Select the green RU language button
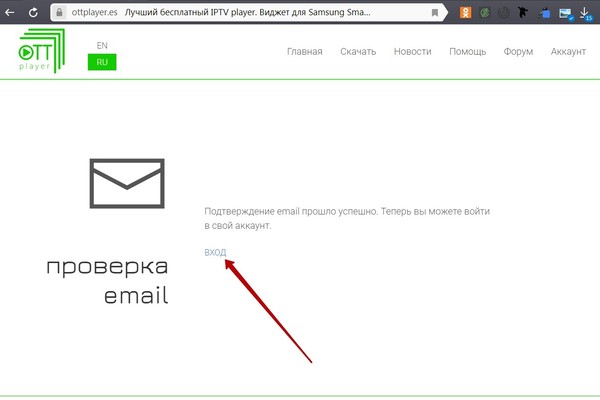 coord(102,62)
